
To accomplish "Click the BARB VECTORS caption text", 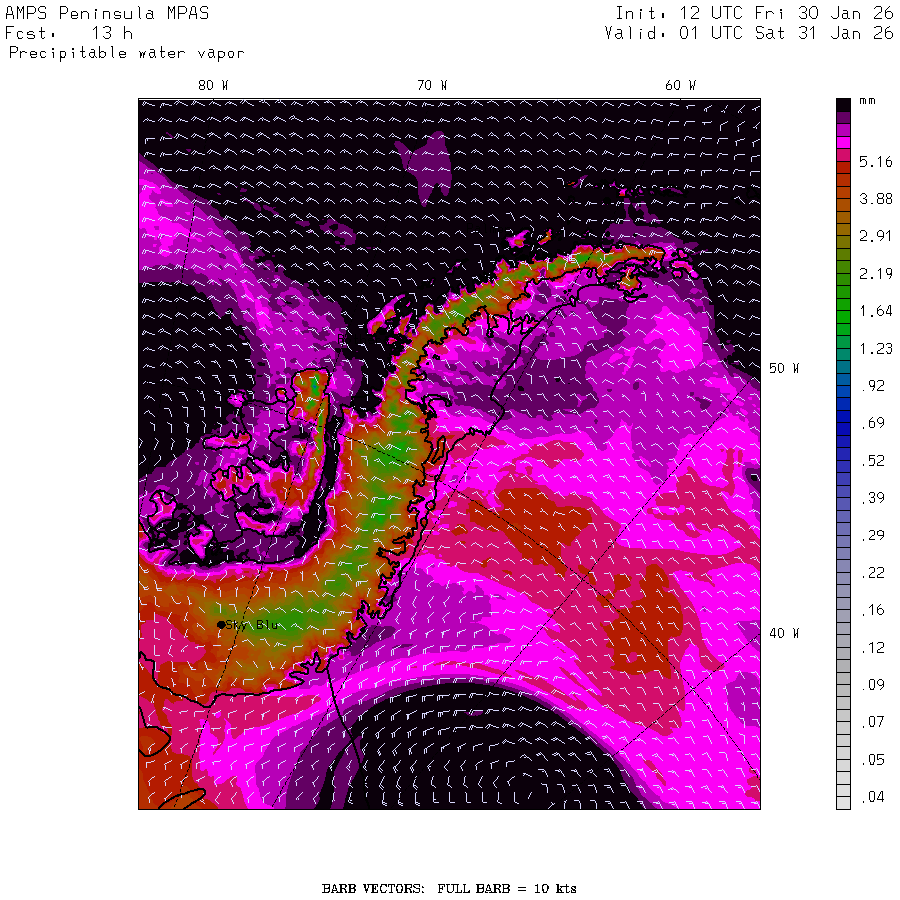I will (449, 888).
